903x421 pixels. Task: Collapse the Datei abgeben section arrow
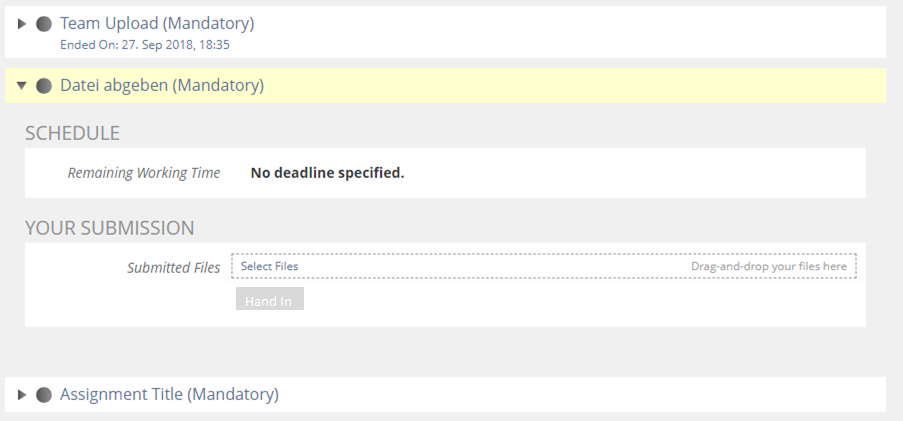click(x=22, y=86)
